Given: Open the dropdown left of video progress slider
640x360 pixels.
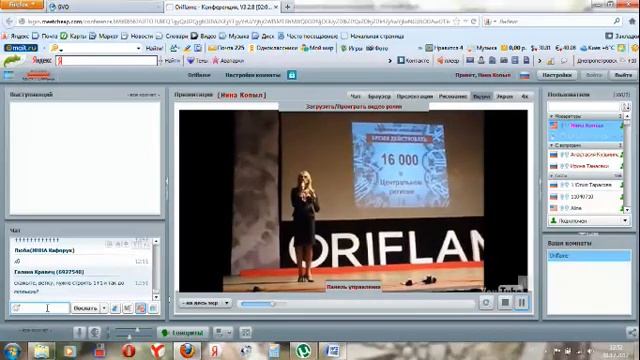Looking at the screenshot, I should tap(205, 303).
